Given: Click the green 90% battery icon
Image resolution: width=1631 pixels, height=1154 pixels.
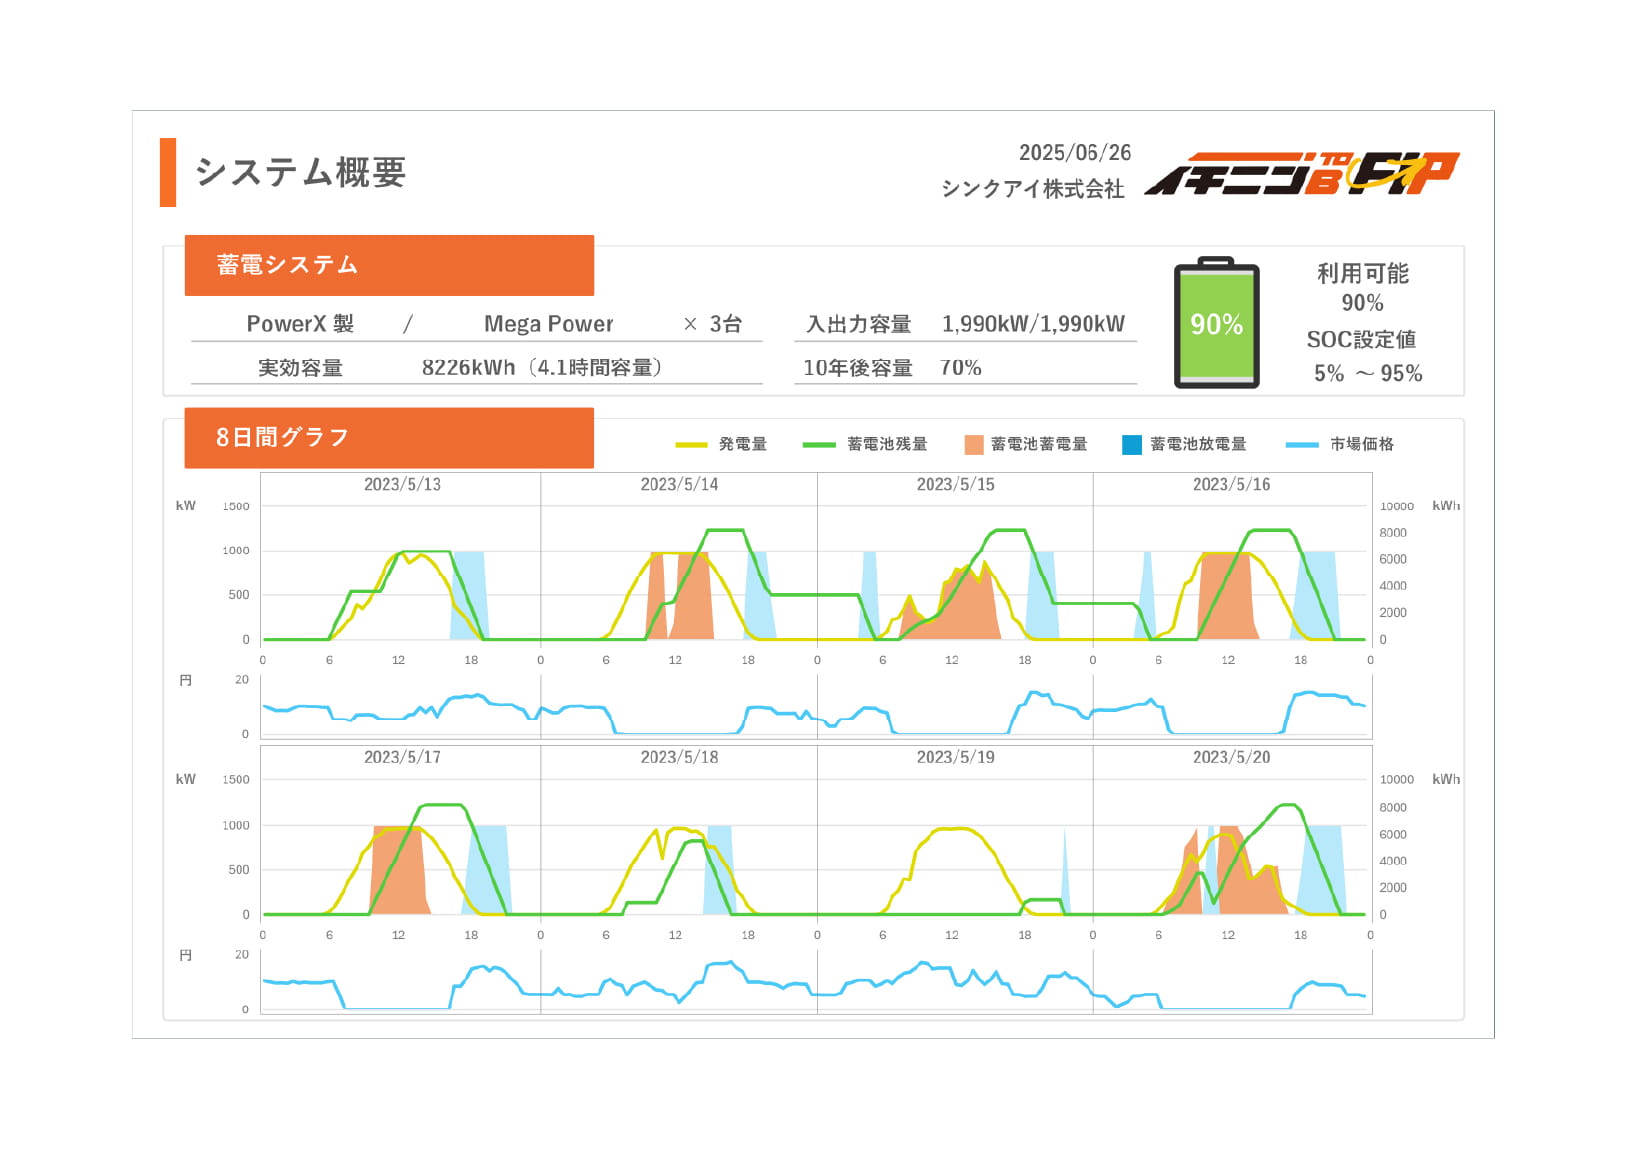Looking at the screenshot, I should tap(1216, 322).
